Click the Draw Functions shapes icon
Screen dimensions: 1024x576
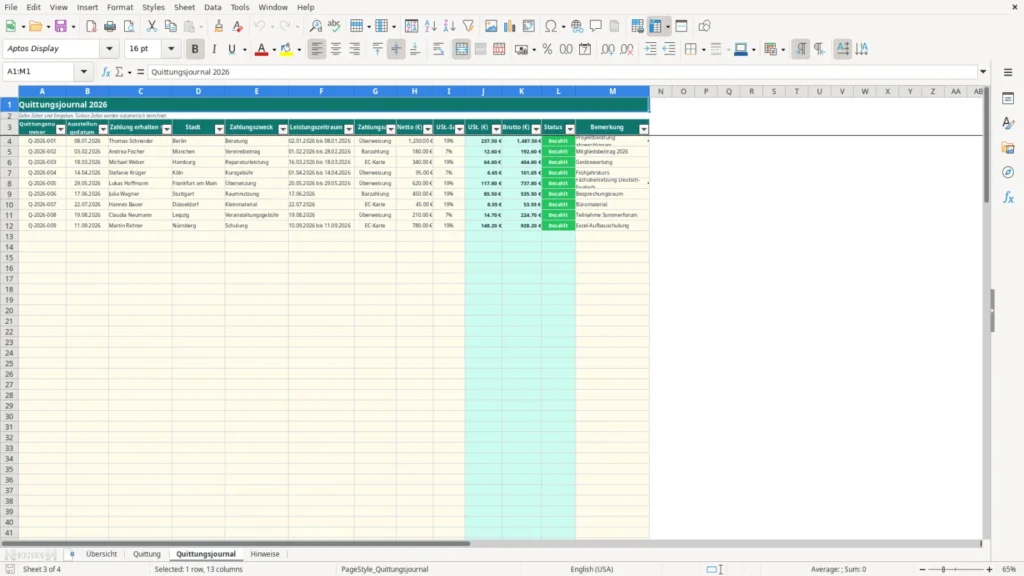click(x=704, y=26)
